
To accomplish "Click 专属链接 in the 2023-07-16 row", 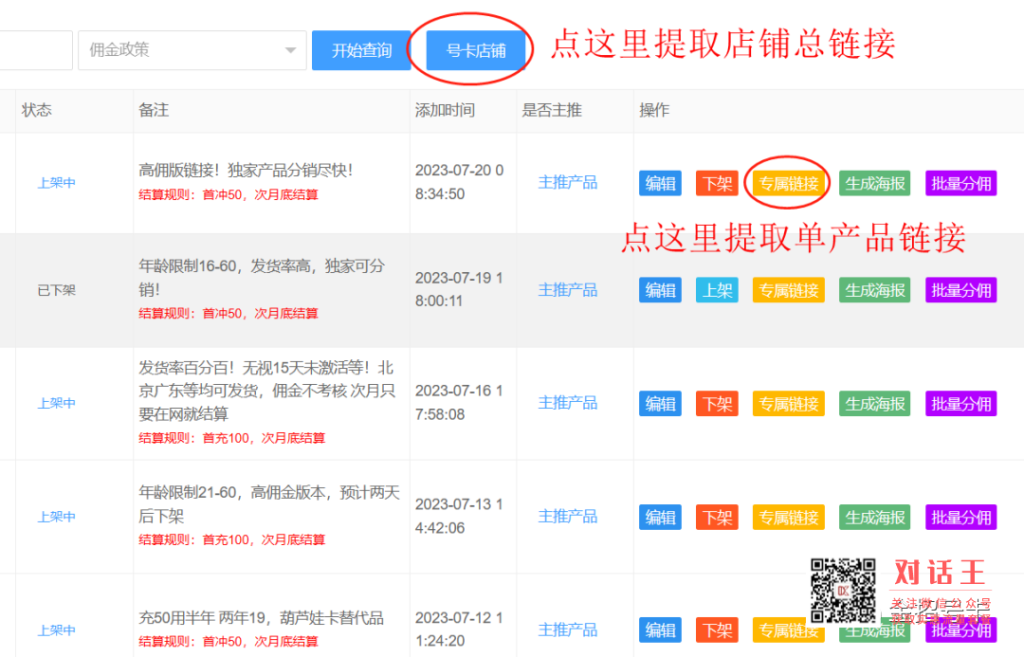I will pos(789,404).
